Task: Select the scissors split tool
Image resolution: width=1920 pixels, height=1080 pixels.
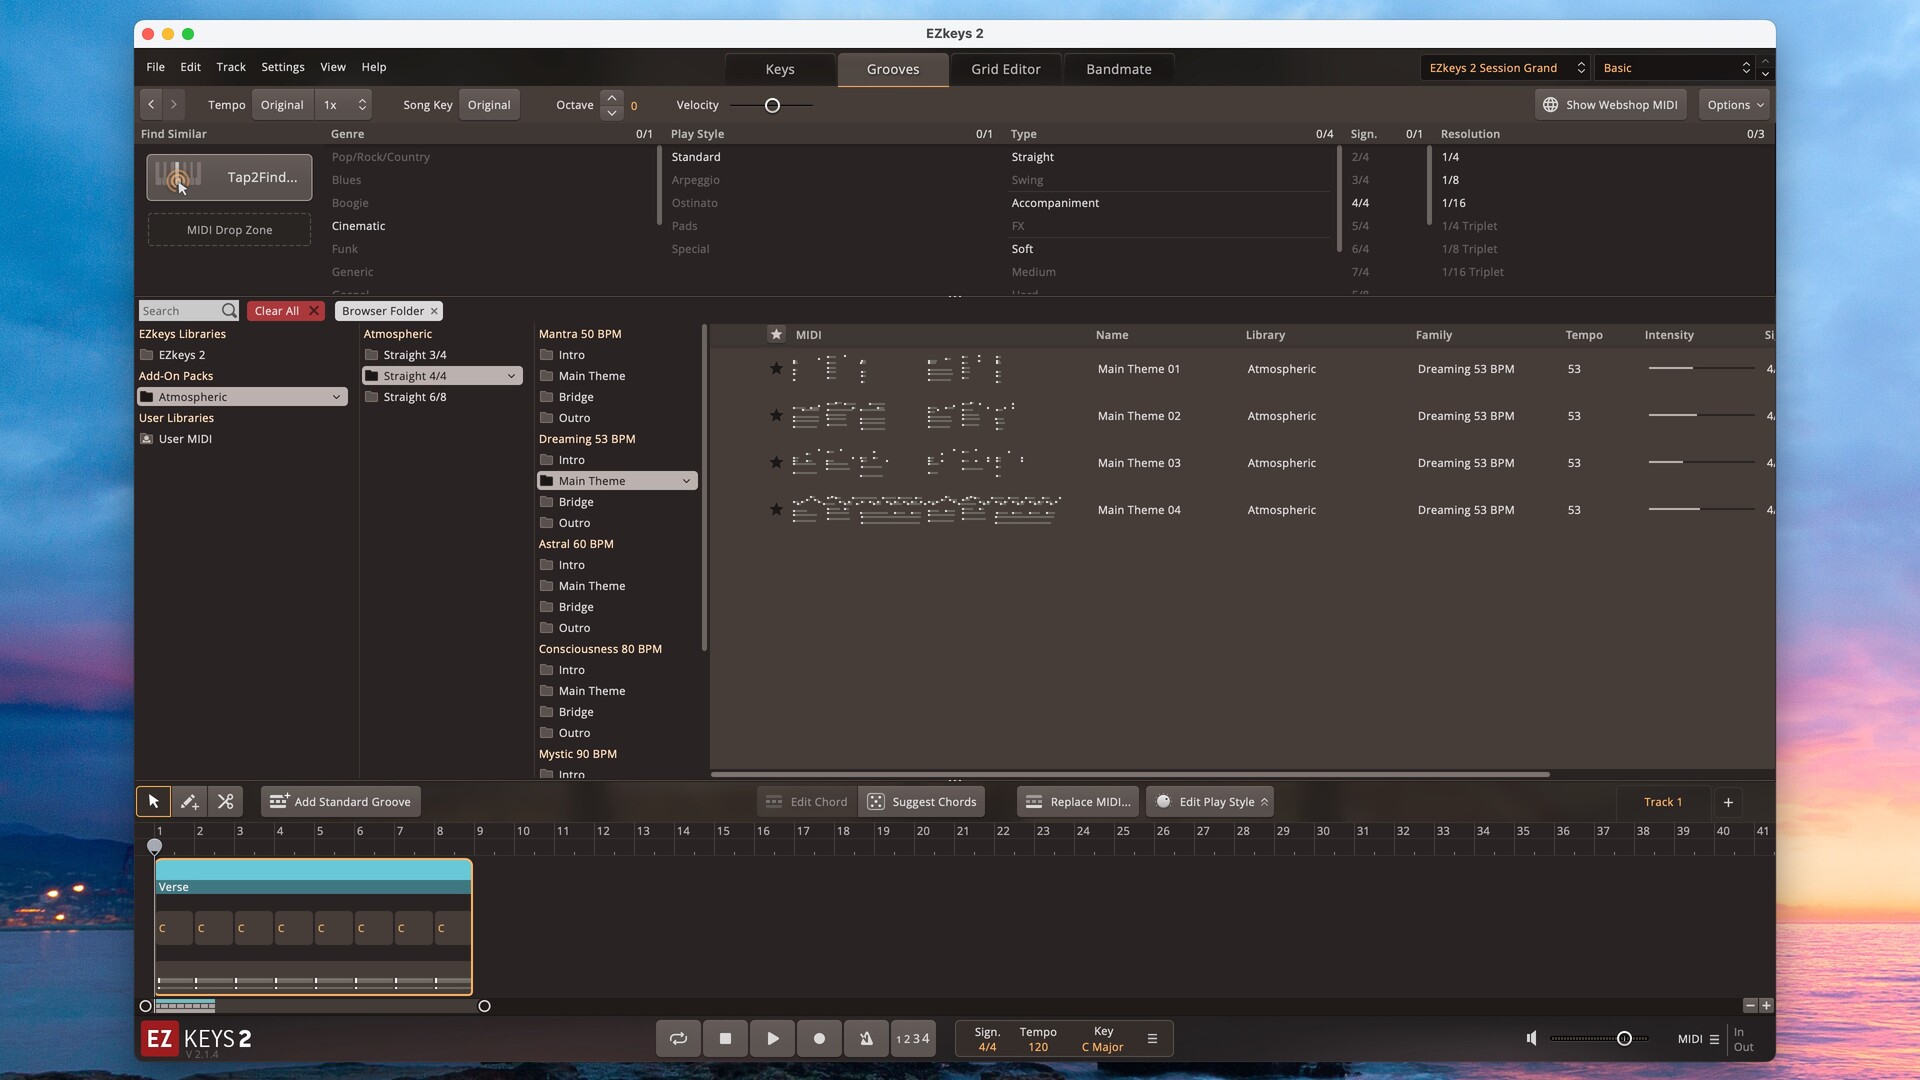Action: (x=225, y=802)
